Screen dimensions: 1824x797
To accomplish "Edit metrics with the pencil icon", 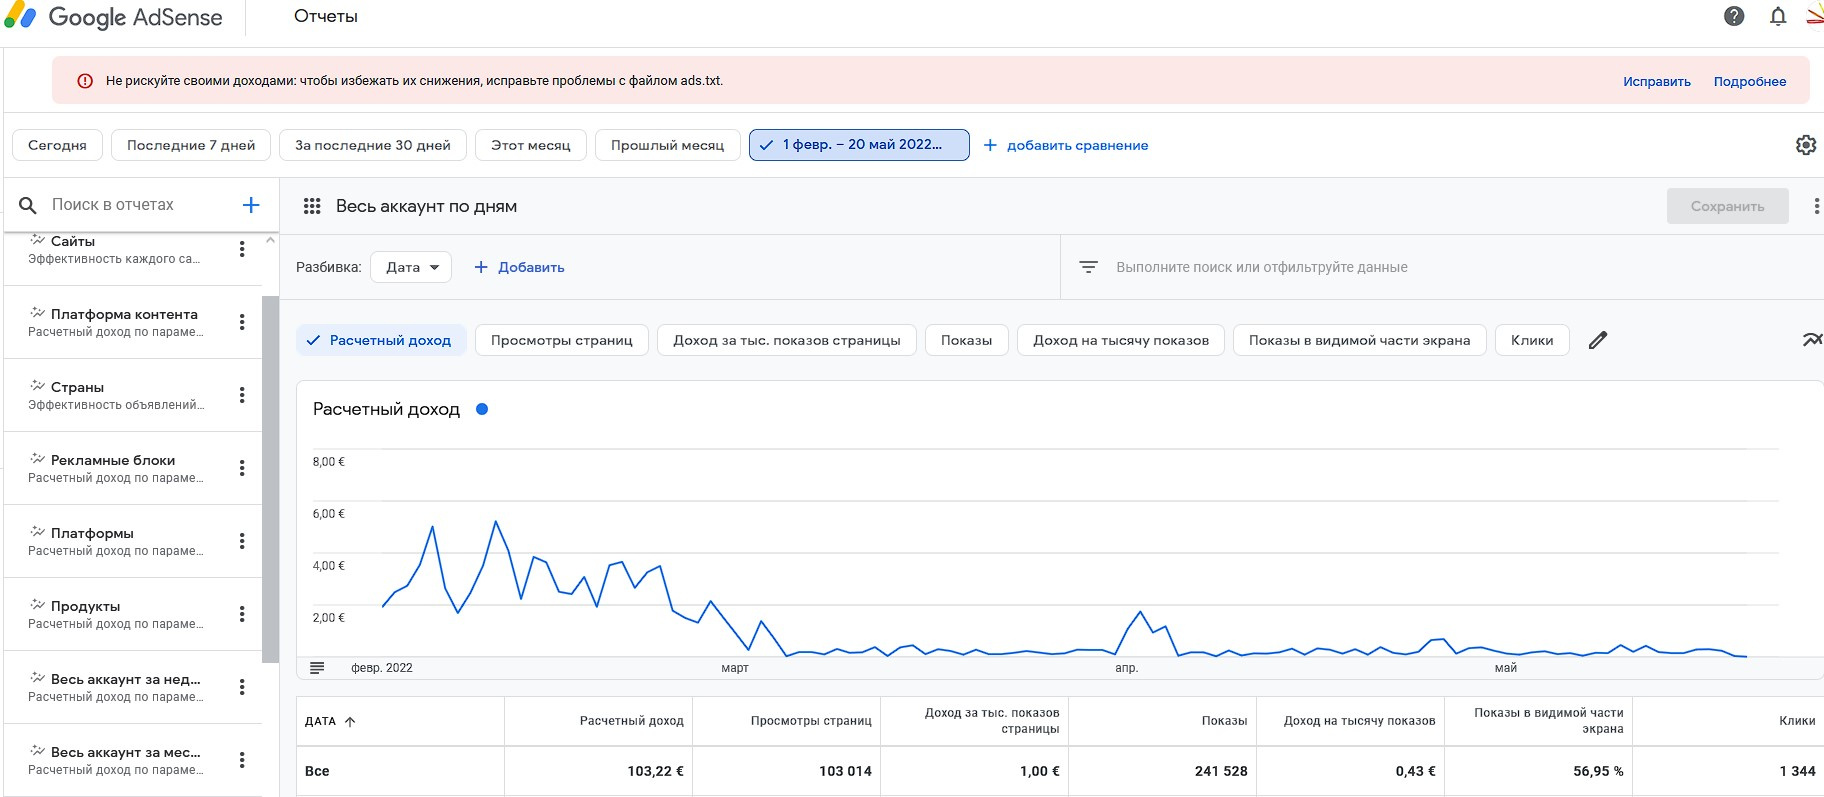I will coord(1598,340).
